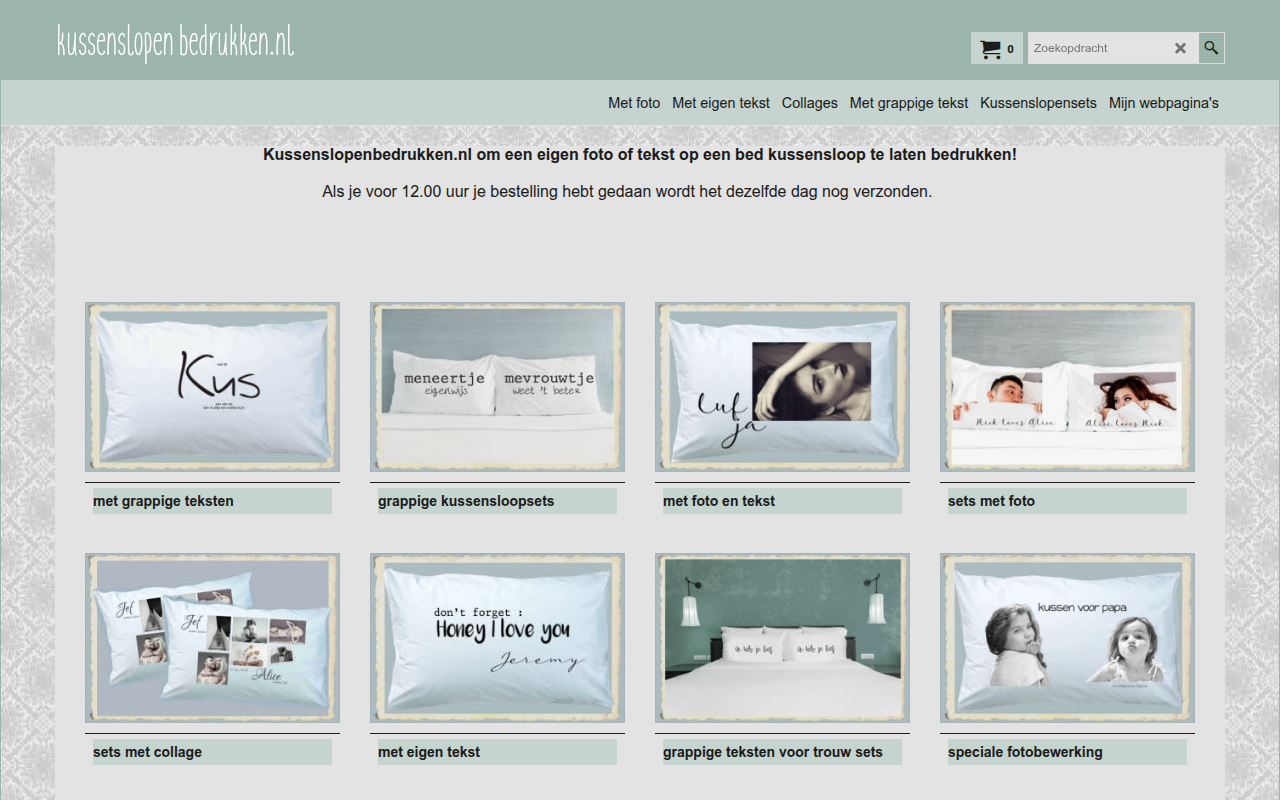Open the Kus pillow thumbnail
Viewport: 1280px width, 800px height.
point(212,387)
